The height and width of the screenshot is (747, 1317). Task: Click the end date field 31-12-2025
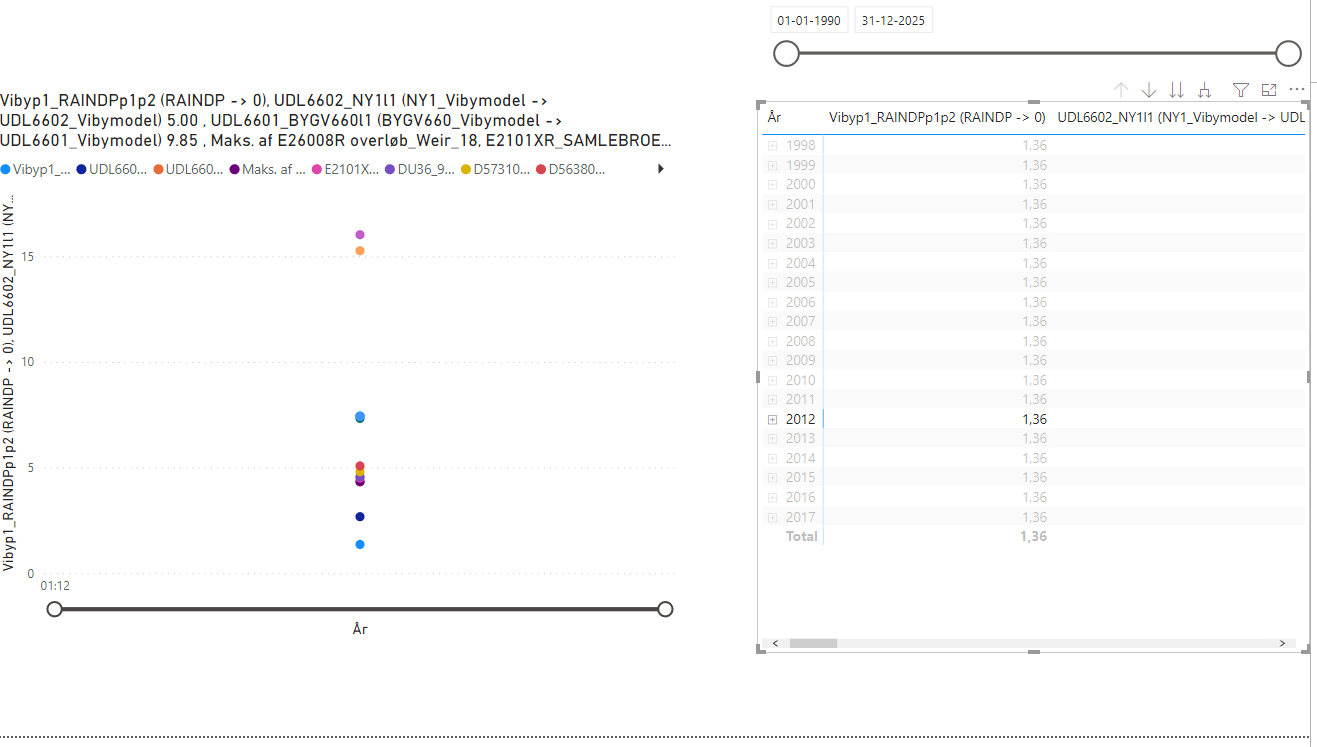coord(893,20)
